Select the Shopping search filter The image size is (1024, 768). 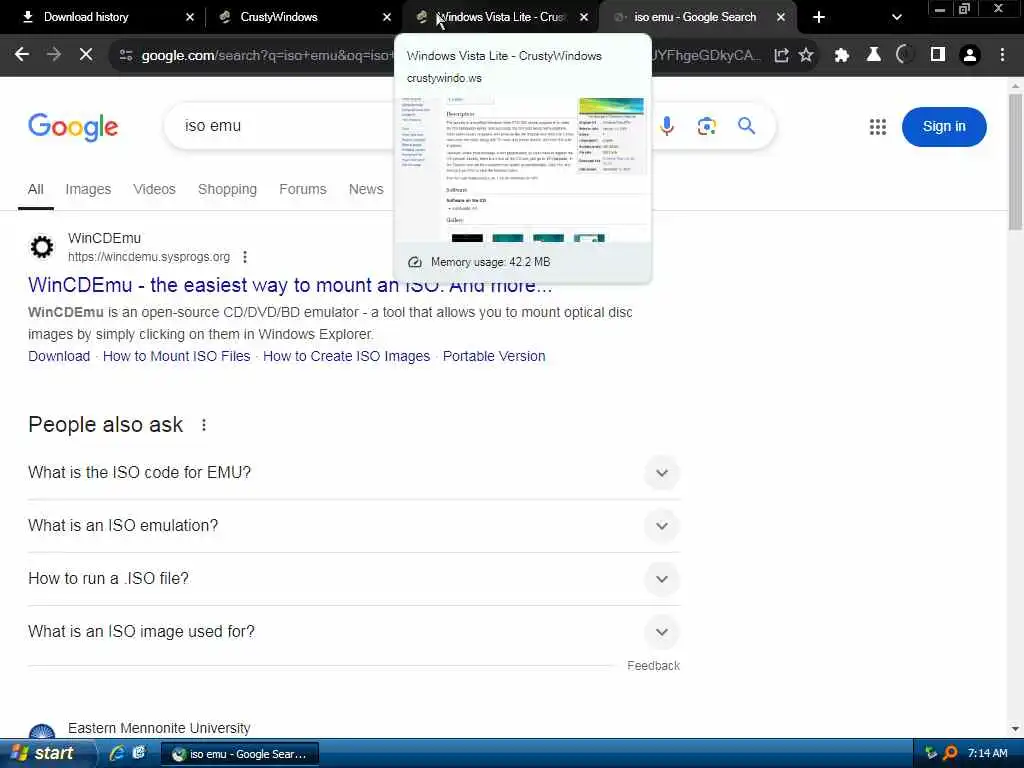coord(227,189)
